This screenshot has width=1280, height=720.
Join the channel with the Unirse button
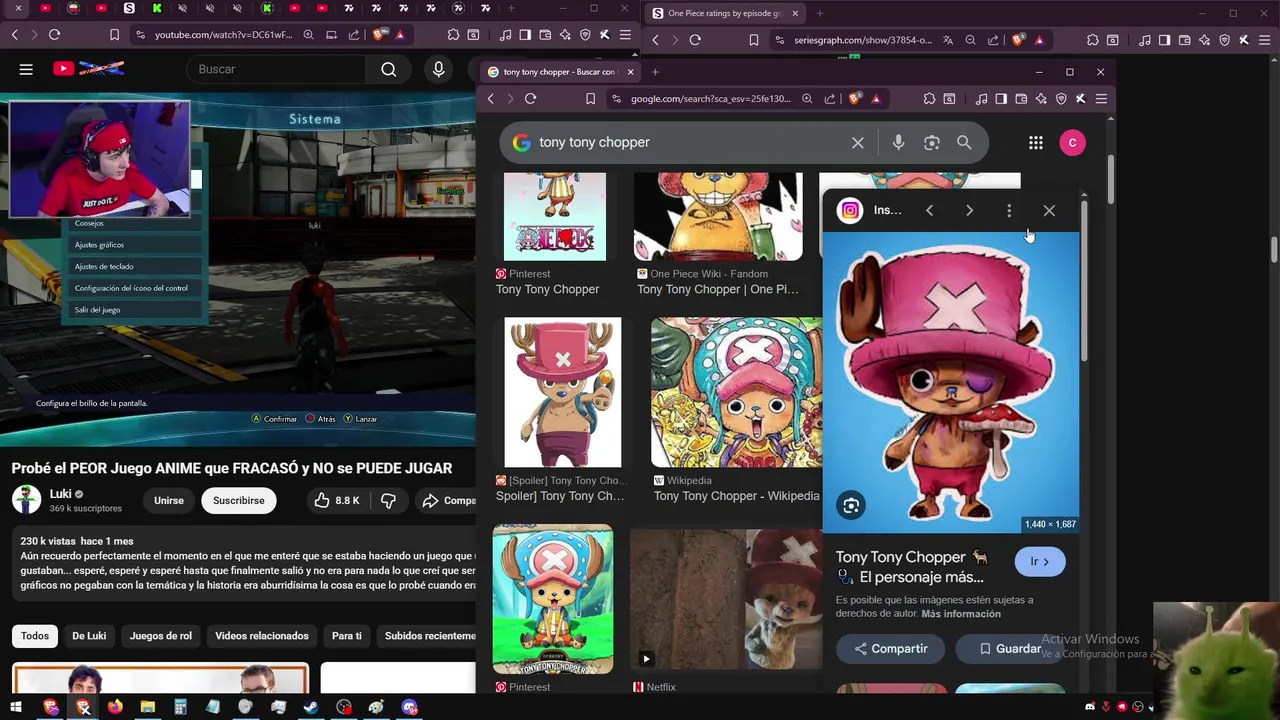[168, 500]
